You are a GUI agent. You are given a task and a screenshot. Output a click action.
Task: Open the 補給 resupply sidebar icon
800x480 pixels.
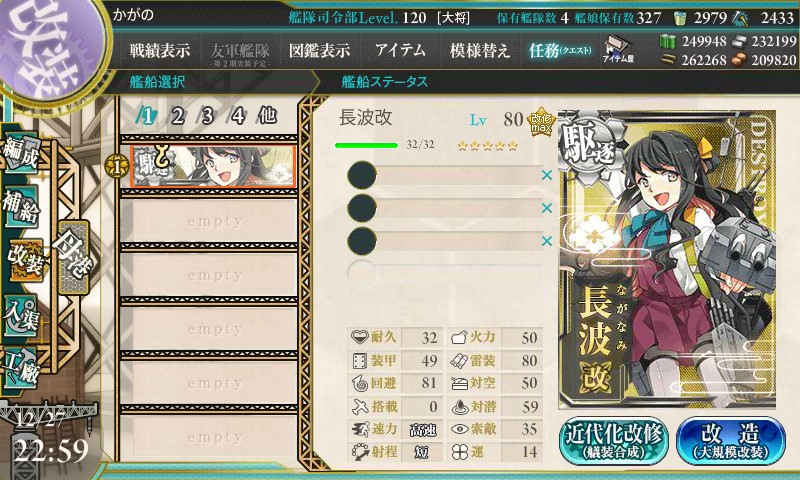point(21,207)
